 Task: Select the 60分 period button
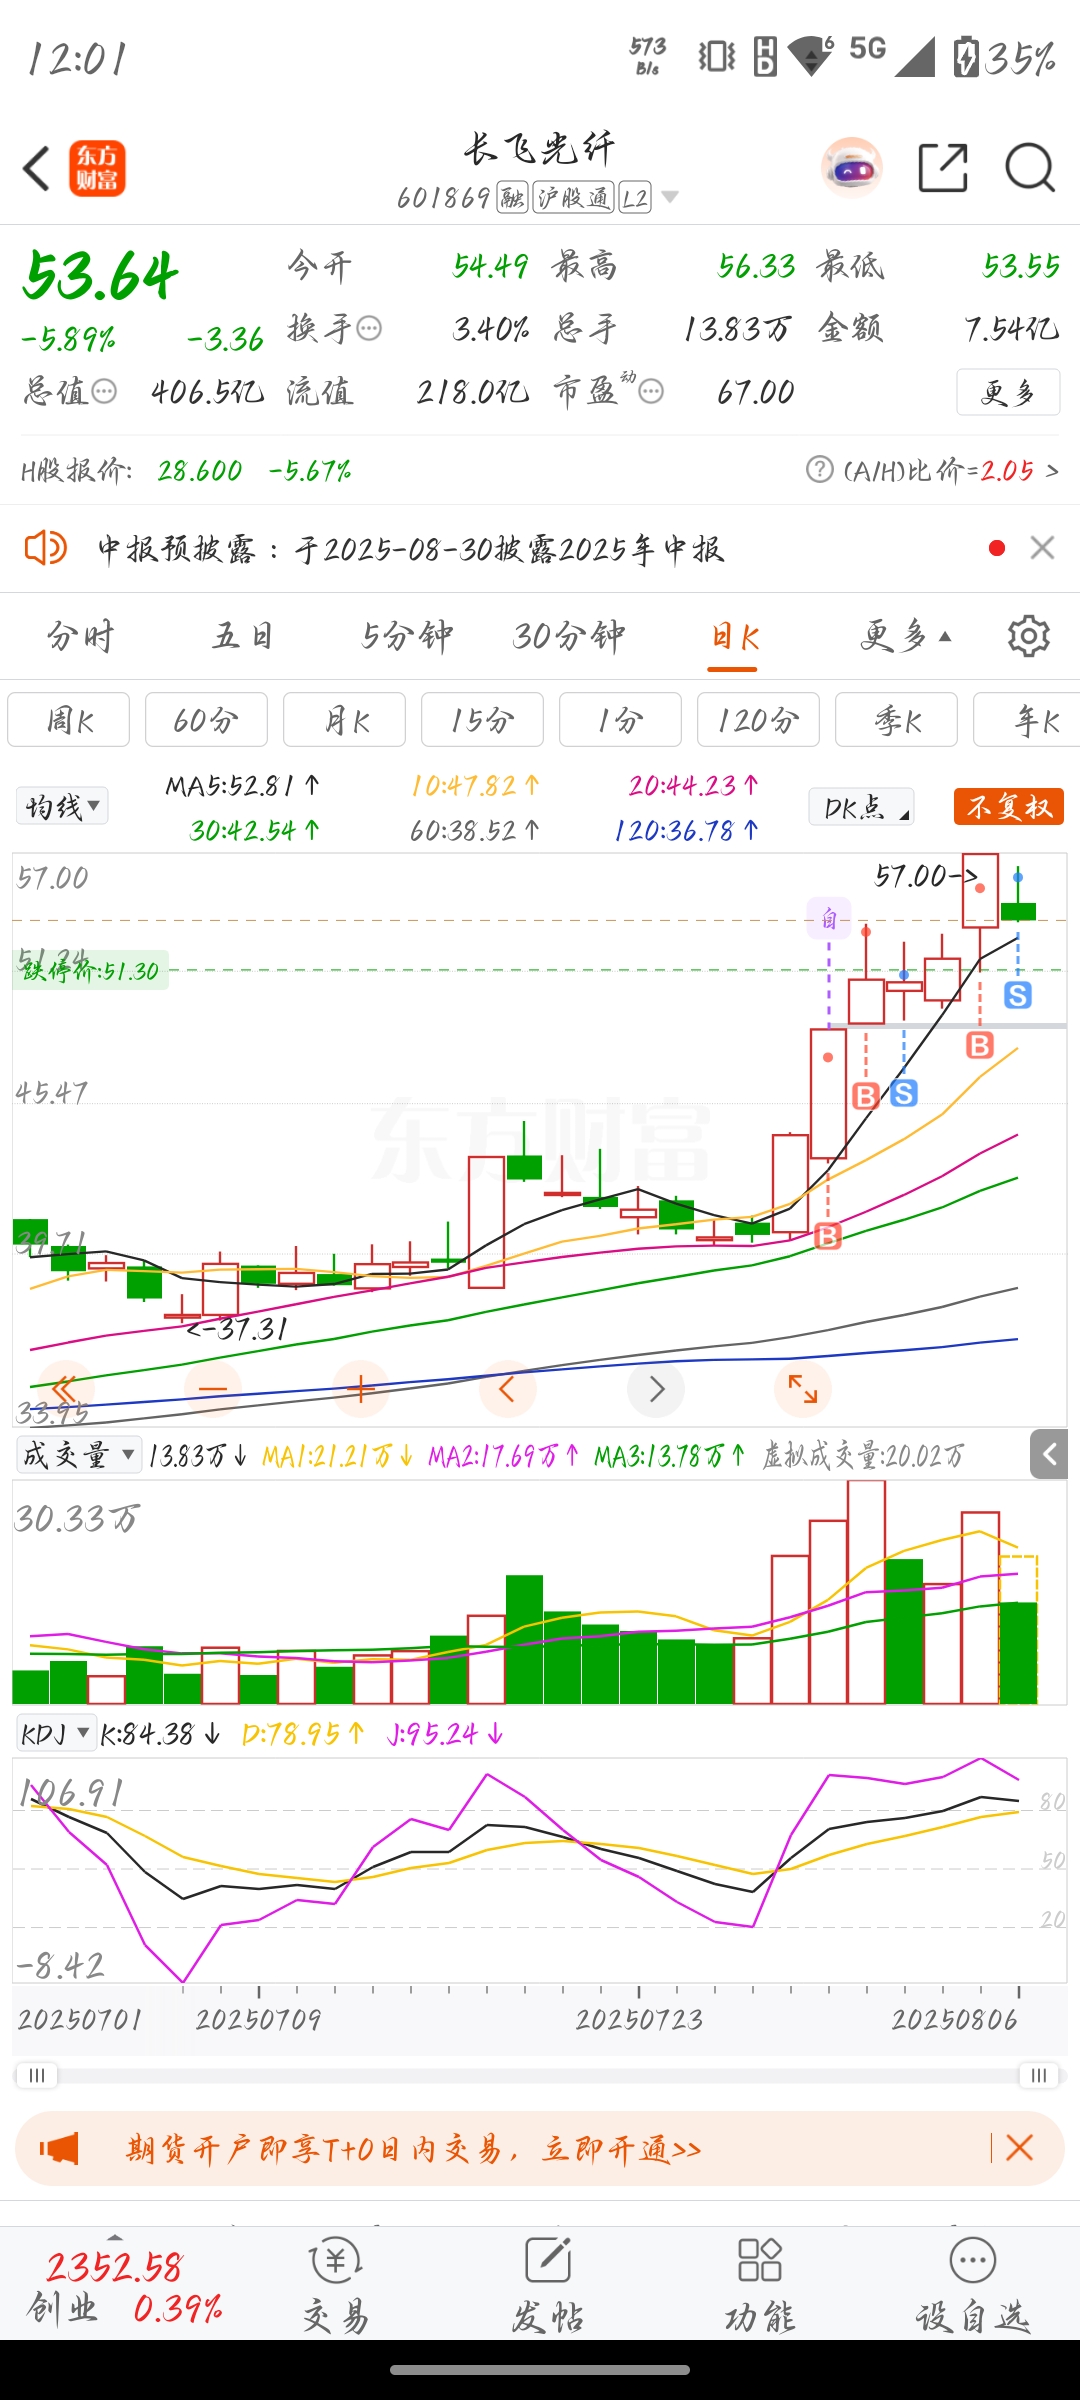point(206,719)
